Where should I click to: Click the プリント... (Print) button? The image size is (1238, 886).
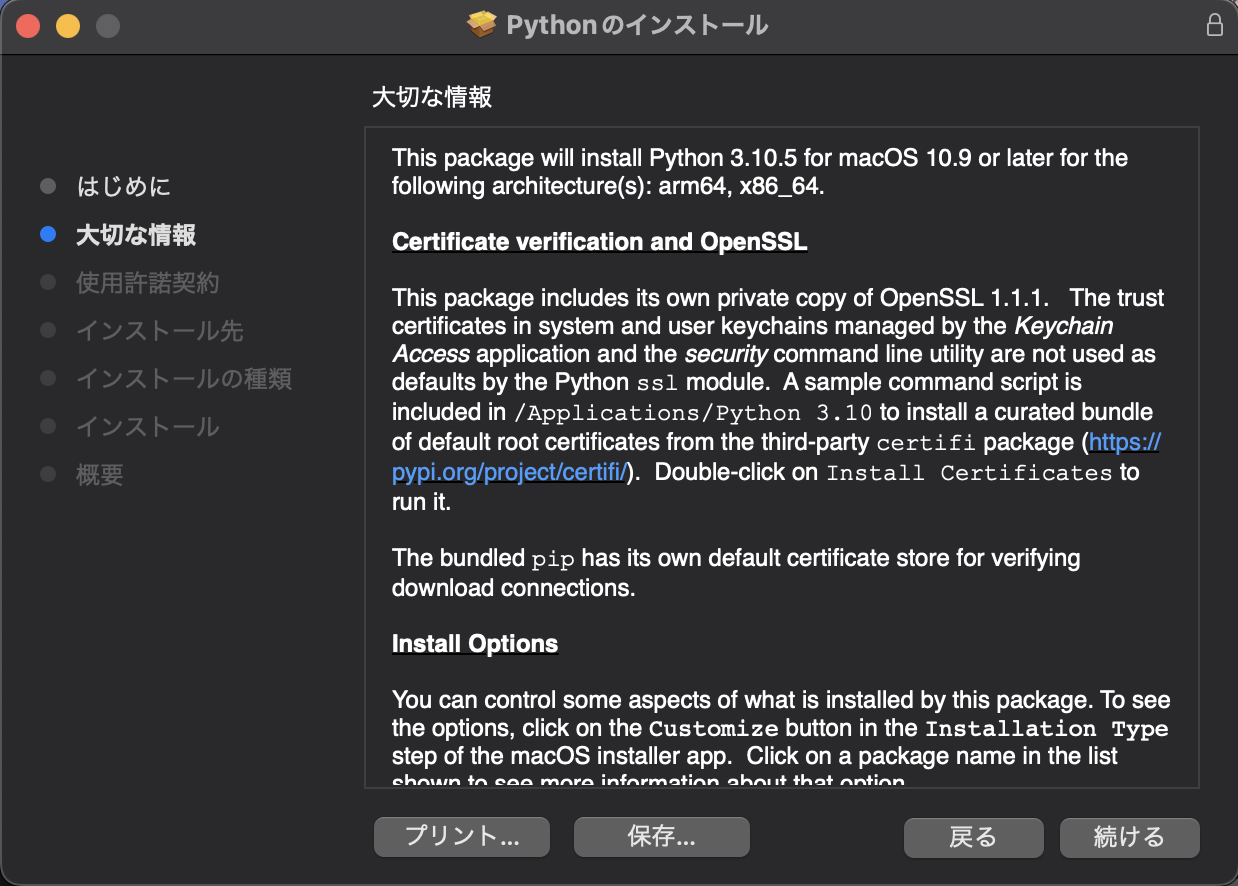tap(462, 837)
